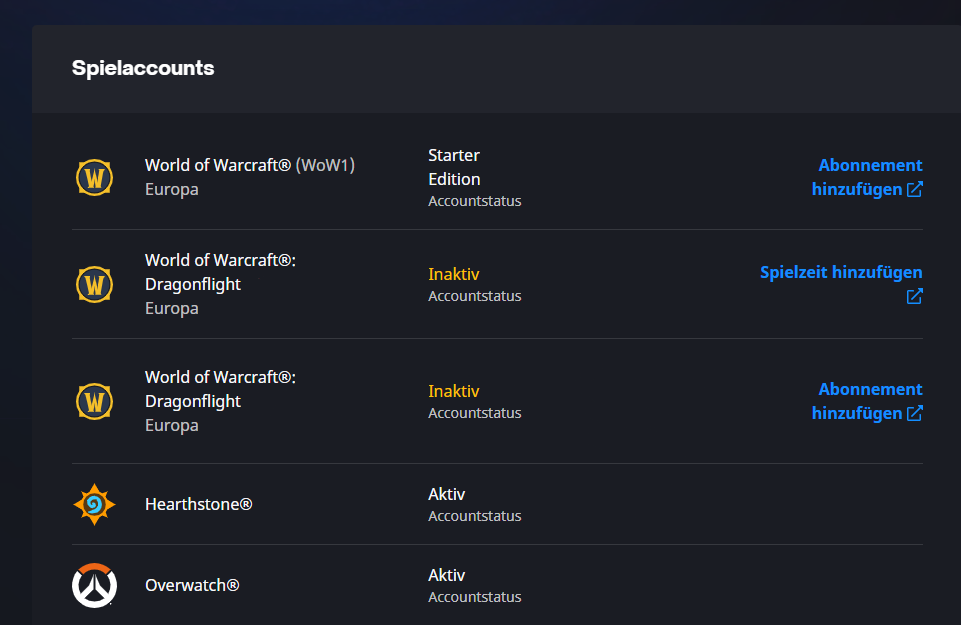Select the Overwatch account title
Image resolution: width=961 pixels, height=625 pixels.
192,585
